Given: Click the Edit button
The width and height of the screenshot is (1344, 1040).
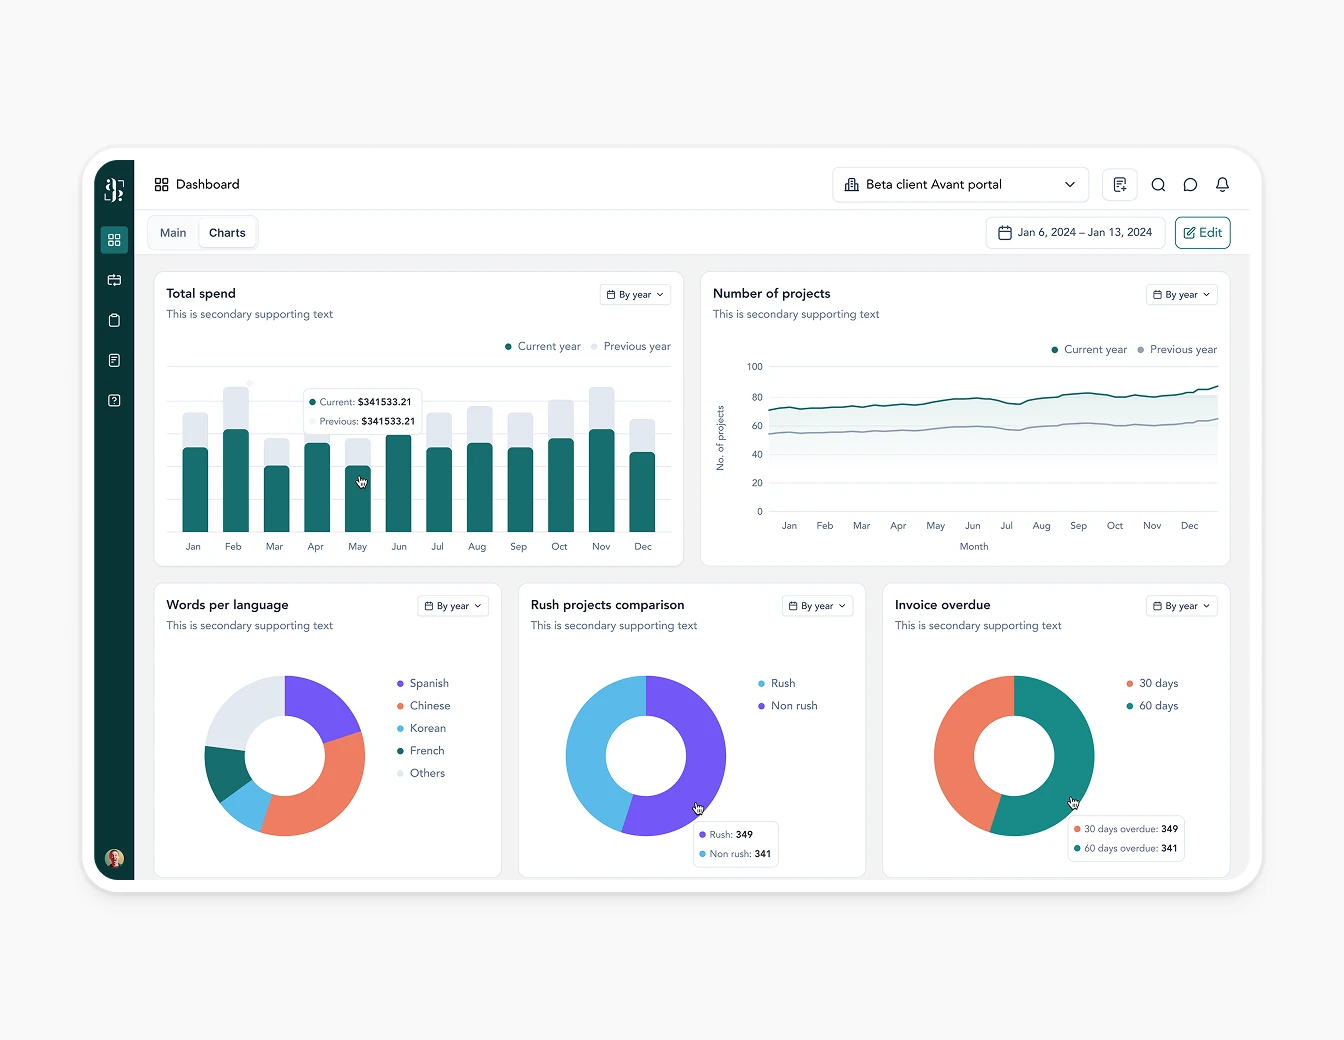Looking at the screenshot, I should point(1202,232).
